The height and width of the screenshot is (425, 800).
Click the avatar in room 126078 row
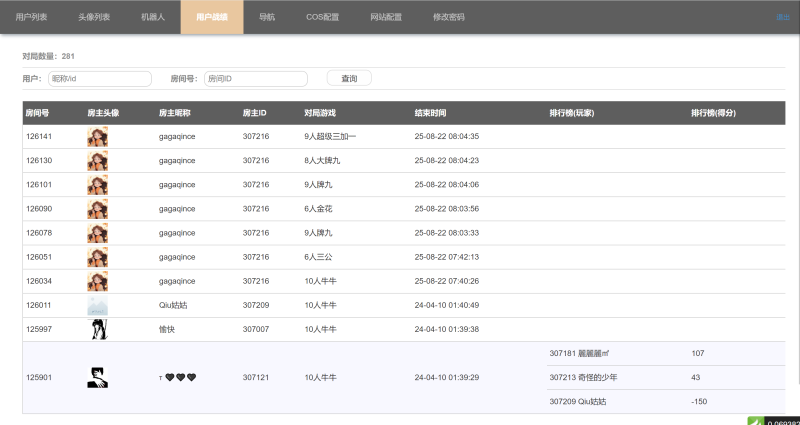point(97,233)
